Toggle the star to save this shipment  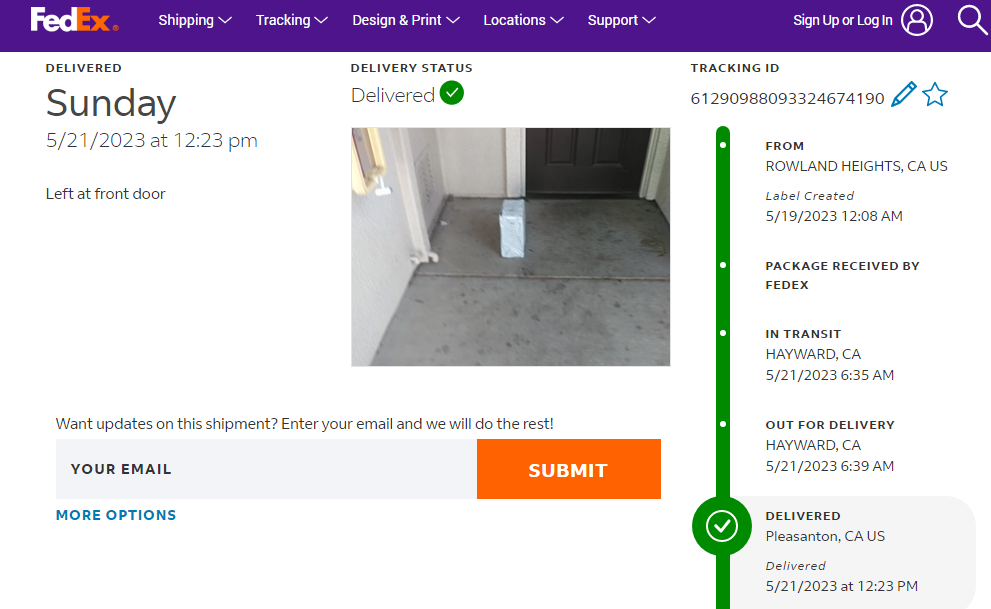click(x=935, y=96)
